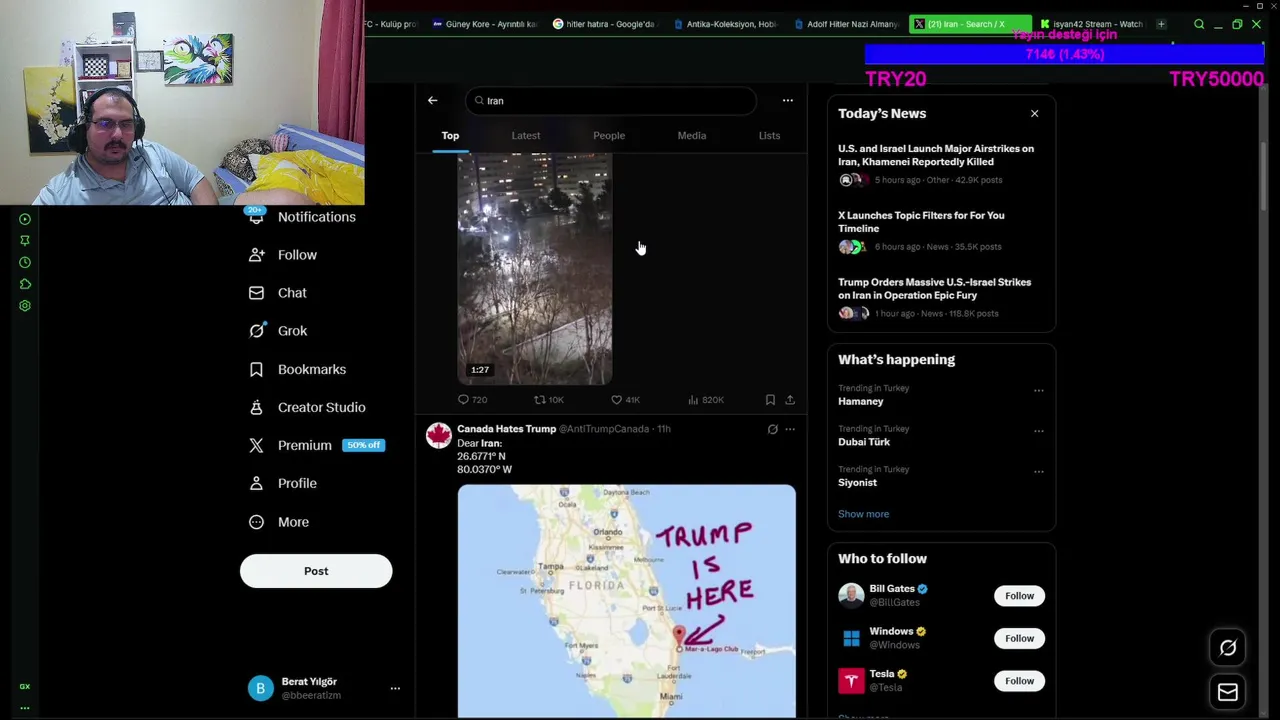Image resolution: width=1280 pixels, height=720 pixels.
Task: Open Canada Hates Trump account name
Action: pos(506,429)
